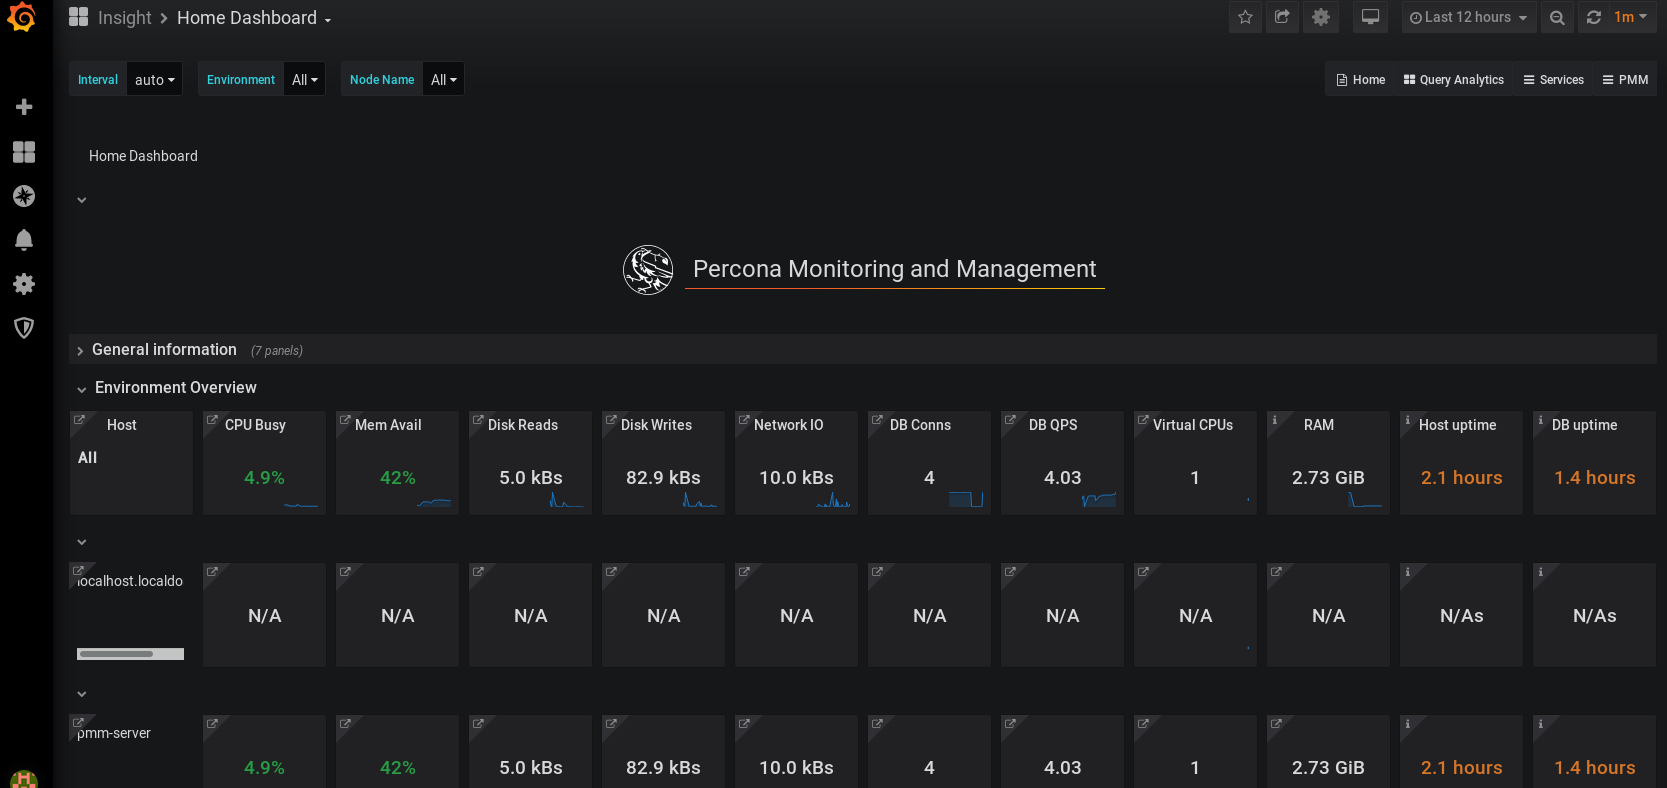Click Percona Monitoring and Management title link

point(895,269)
